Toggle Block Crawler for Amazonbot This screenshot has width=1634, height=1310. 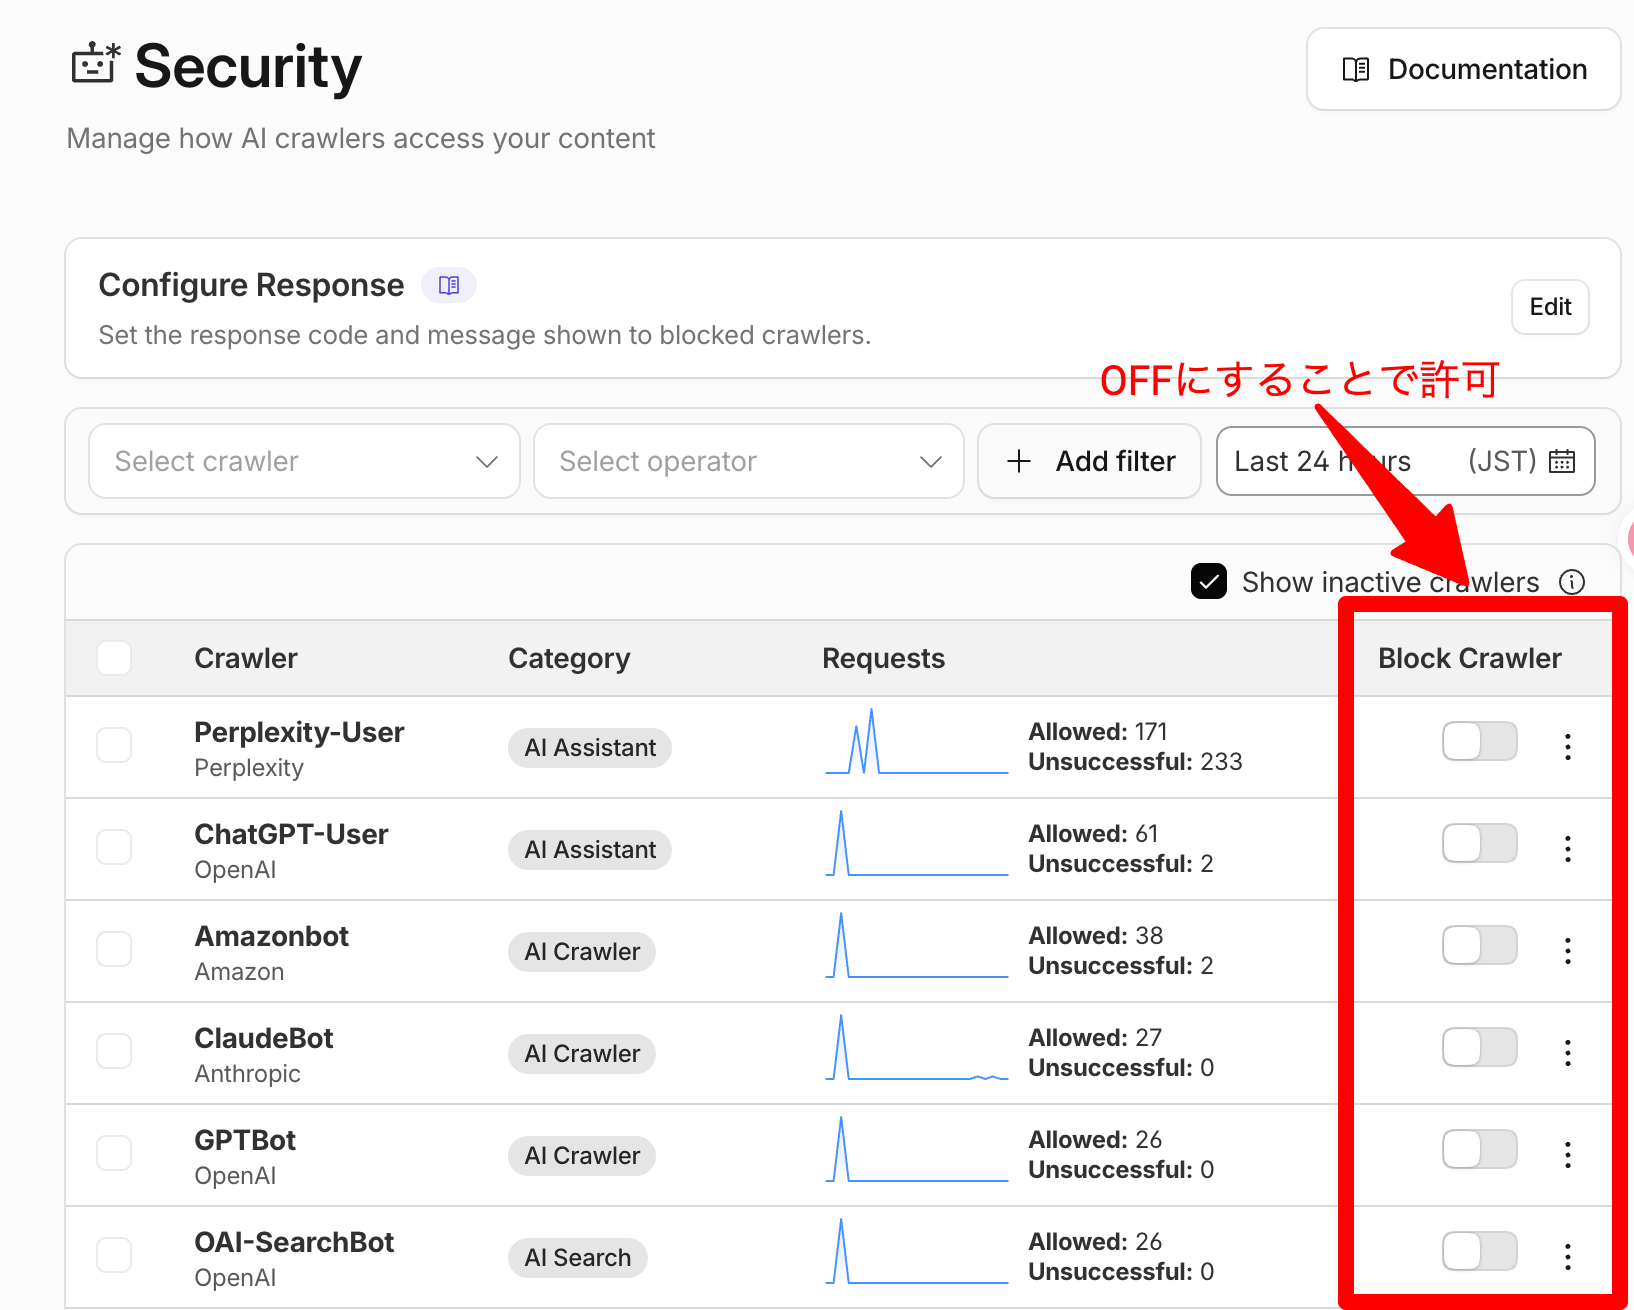pyautogui.click(x=1479, y=945)
